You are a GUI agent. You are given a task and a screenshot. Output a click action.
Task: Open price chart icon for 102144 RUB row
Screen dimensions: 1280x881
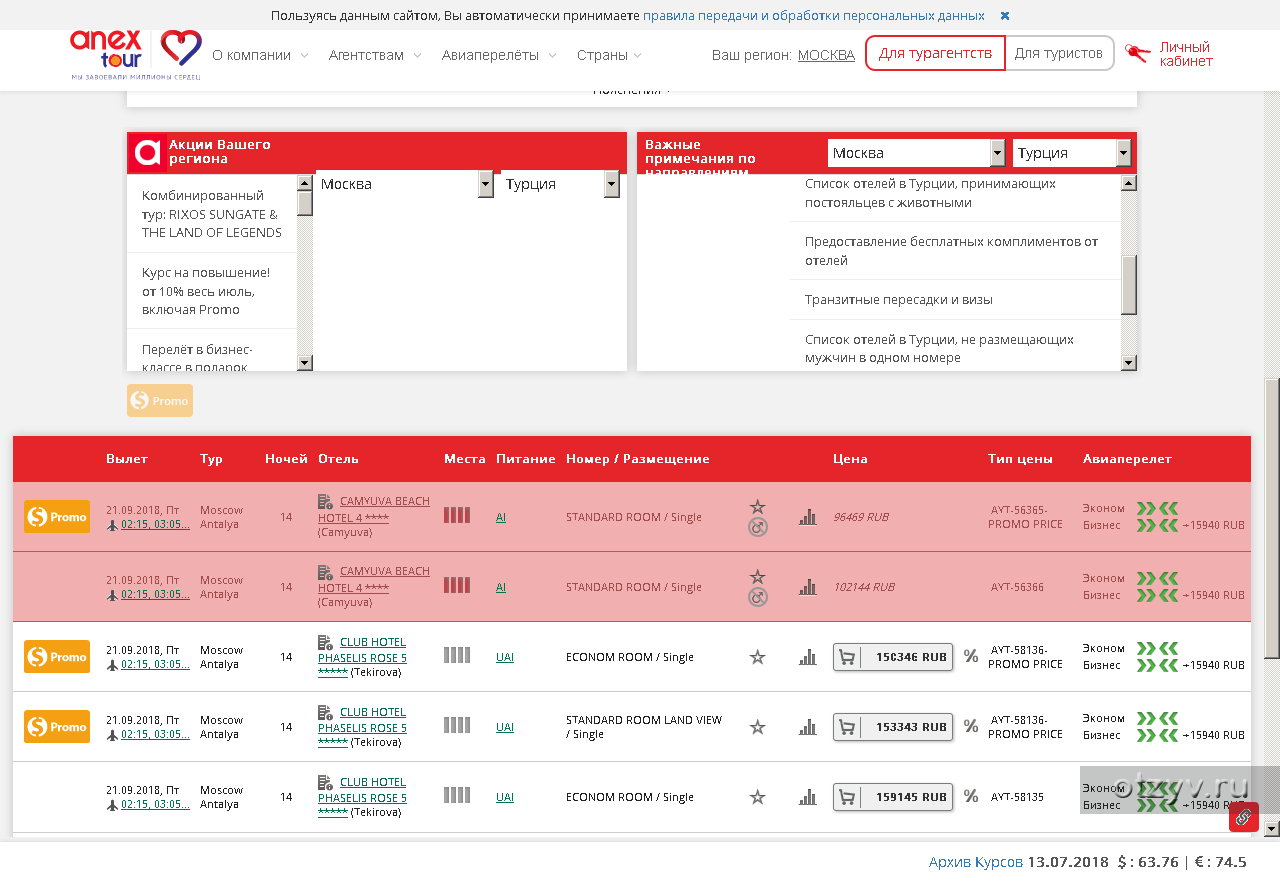click(x=807, y=587)
